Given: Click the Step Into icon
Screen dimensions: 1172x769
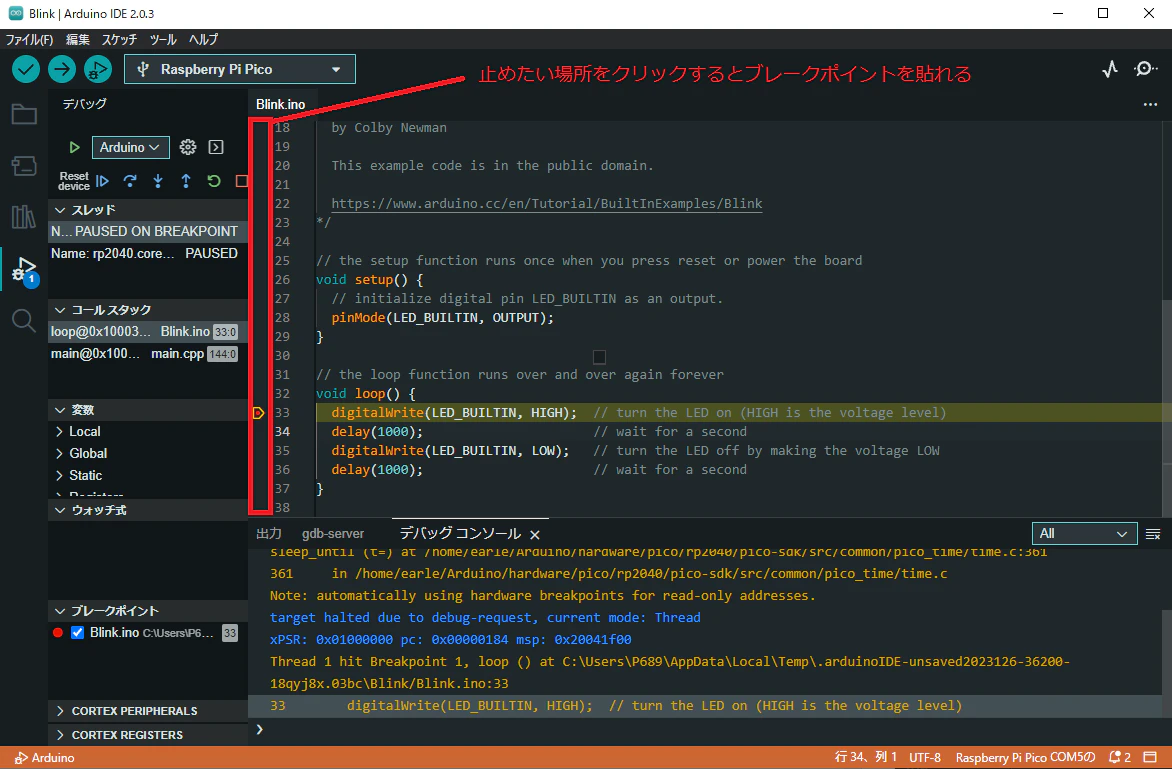Looking at the screenshot, I should pos(158,181).
